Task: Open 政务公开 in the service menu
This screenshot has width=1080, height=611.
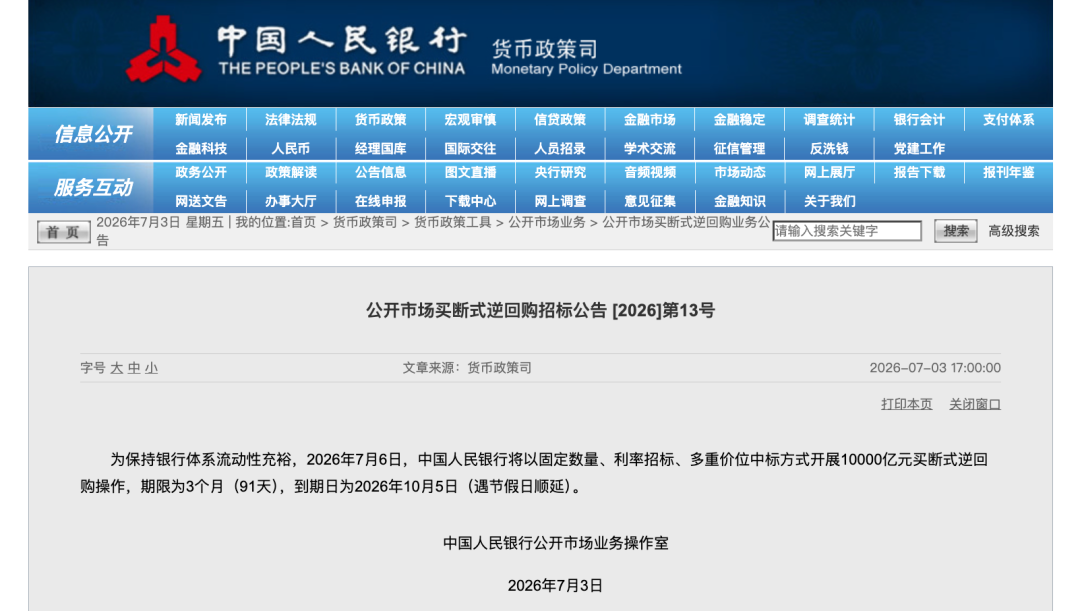Action: pyautogui.click(x=200, y=172)
